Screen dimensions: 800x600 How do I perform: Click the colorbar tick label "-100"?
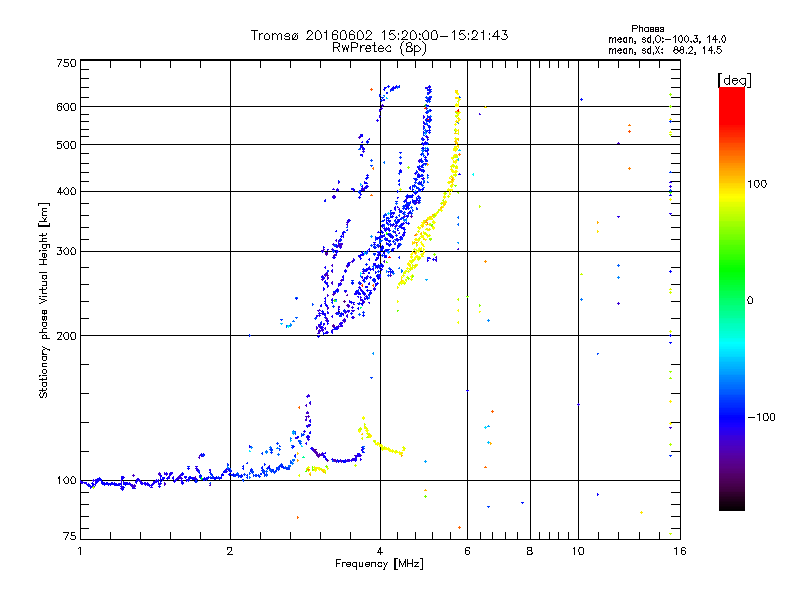(x=761, y=417)
